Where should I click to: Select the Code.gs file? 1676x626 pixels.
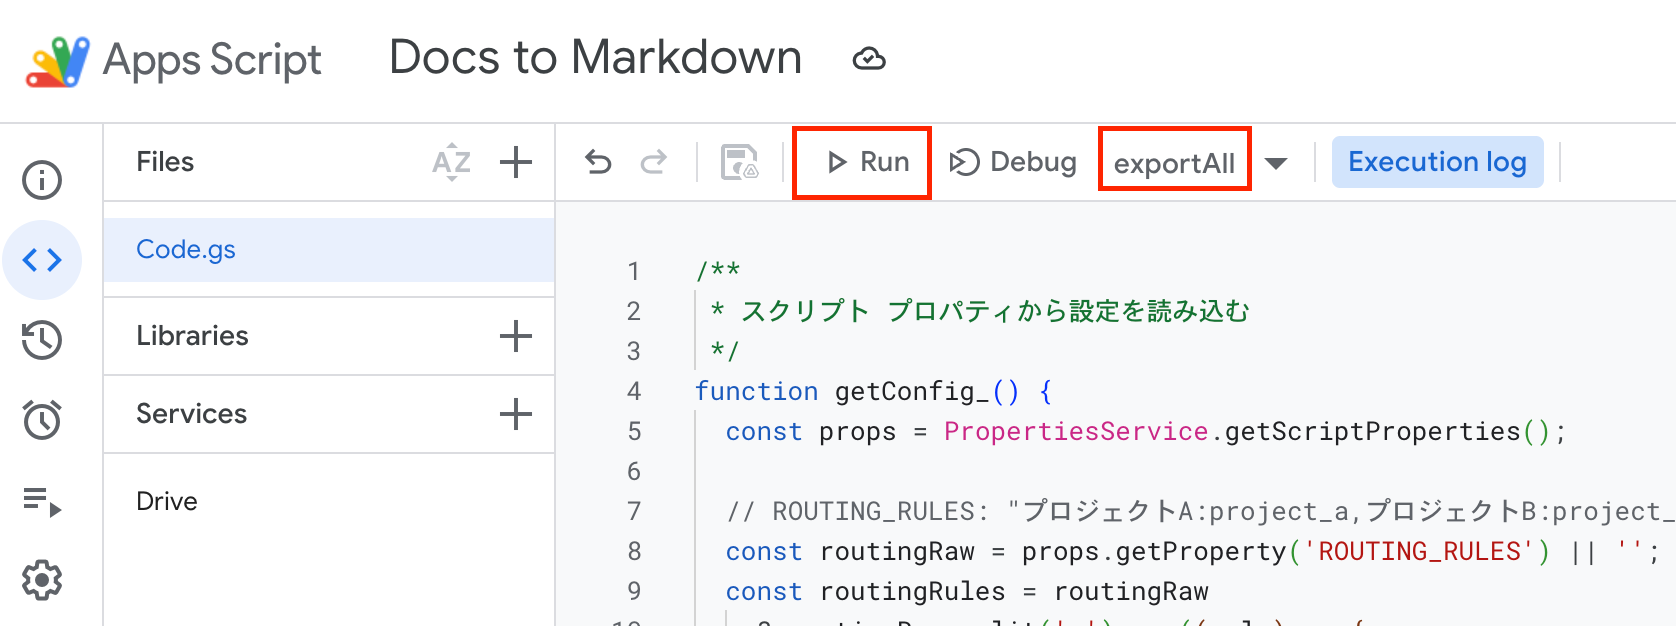coord(329,250)
